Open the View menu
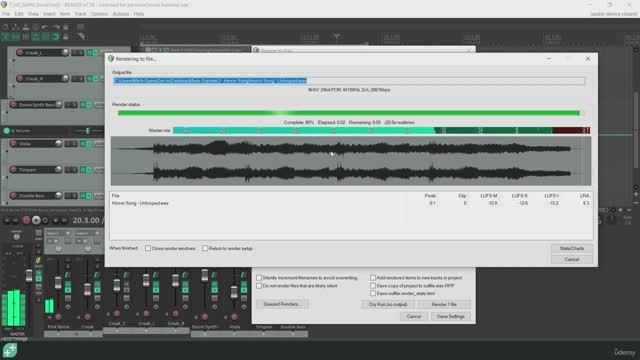This screenshot has width=640, height=360. (33, 14)
